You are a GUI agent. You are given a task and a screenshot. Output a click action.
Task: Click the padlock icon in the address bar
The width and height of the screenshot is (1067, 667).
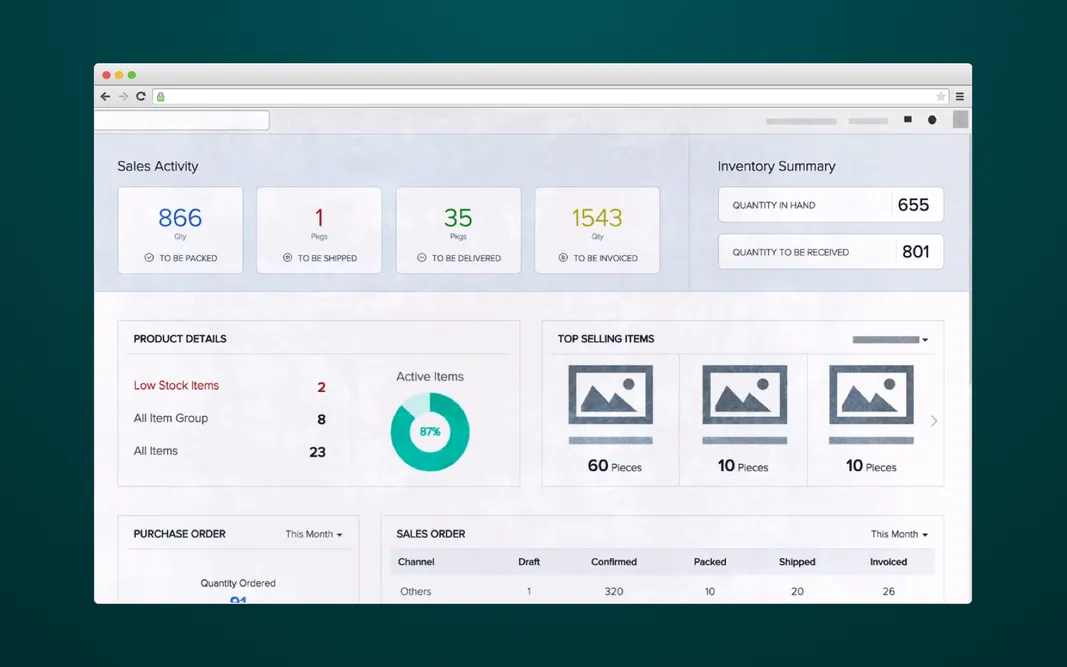coord(160,96)
